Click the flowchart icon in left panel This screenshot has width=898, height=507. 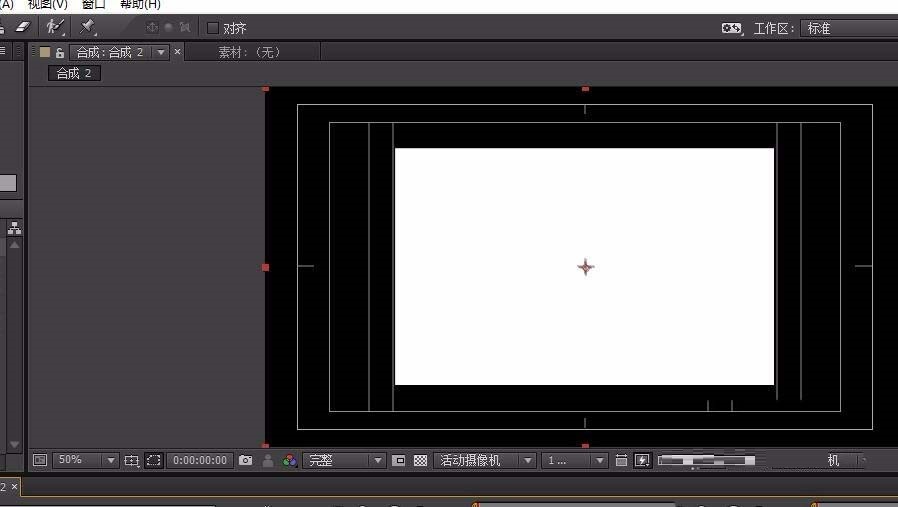tap(14, 228)
